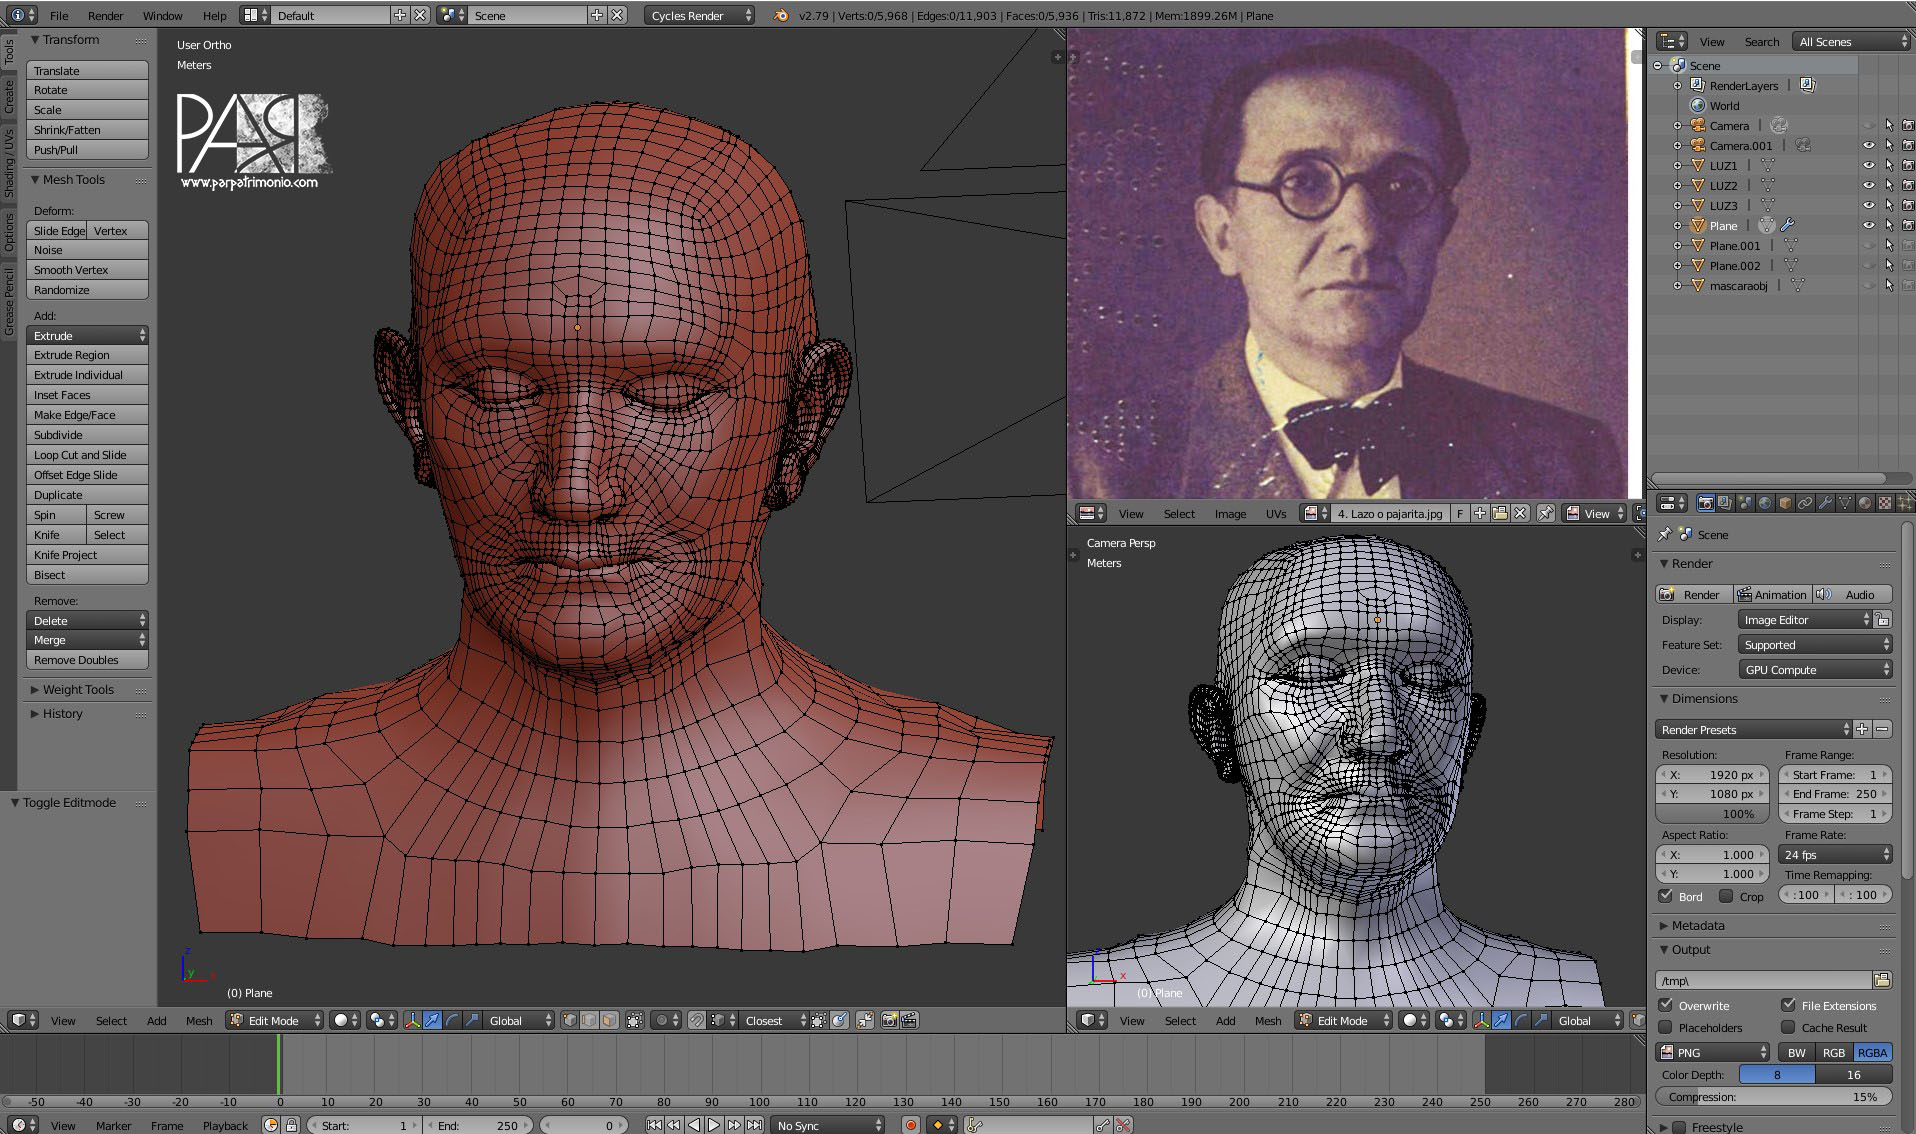This screenshot has height=1134, width=1916.
Task: Click the OpenGL render image camera icon
Action: pyautogui.click(x=888, y=1020)
